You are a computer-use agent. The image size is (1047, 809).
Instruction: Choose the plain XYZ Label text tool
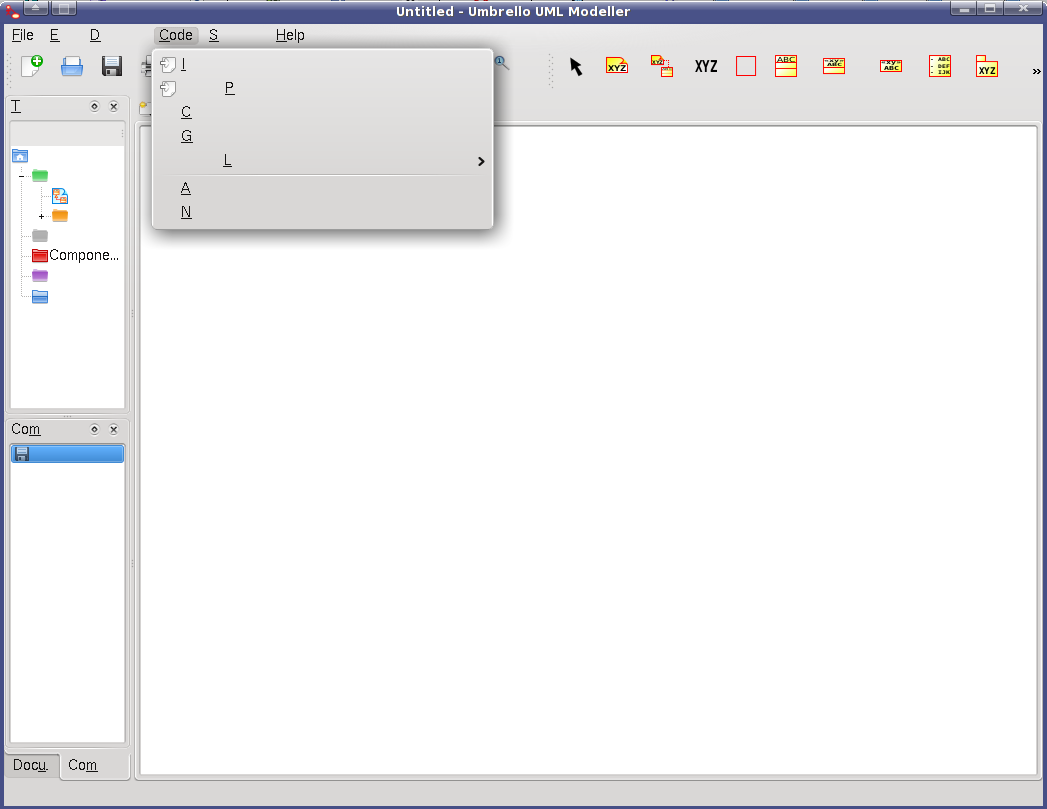click(706, 67)
